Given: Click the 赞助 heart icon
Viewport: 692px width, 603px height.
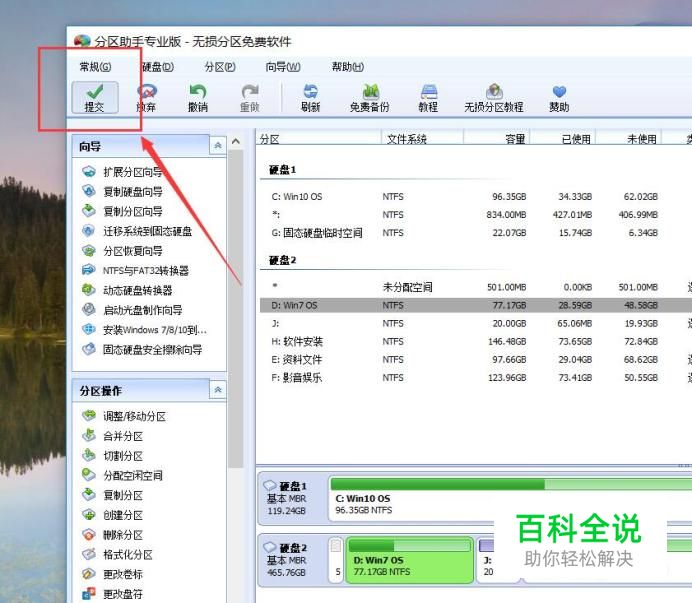Looking at the screenshot, I should (559, 92).
